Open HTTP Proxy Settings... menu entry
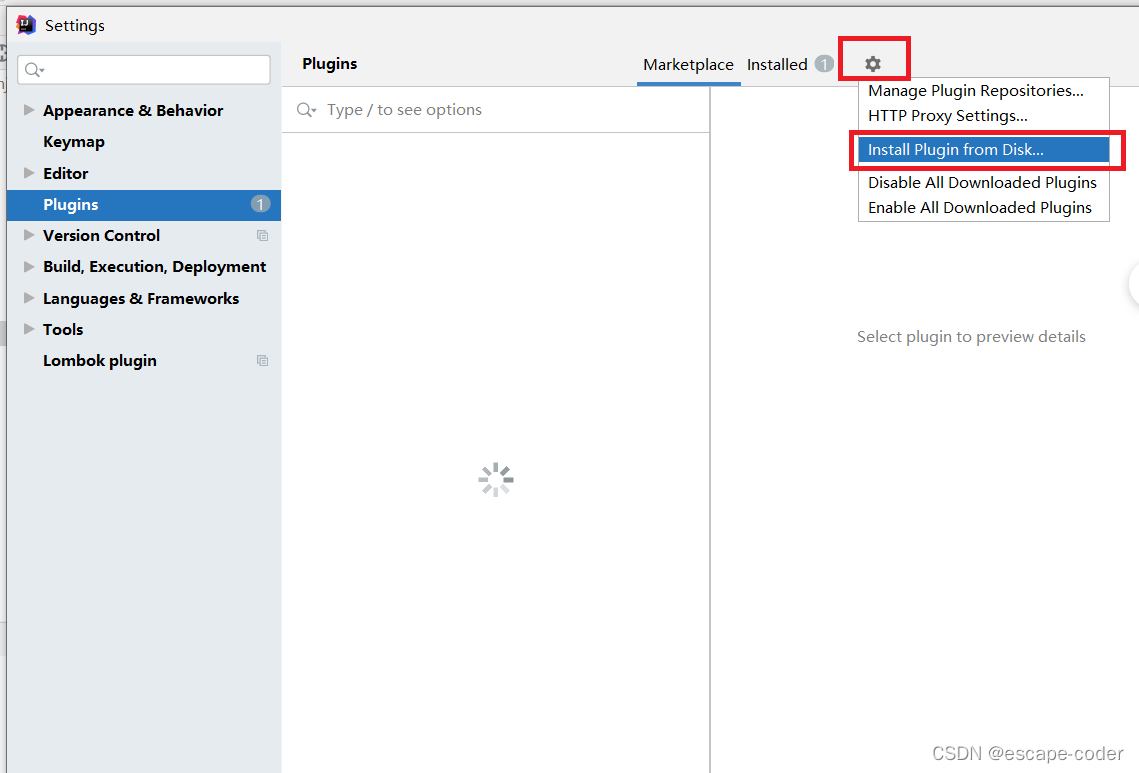 click(x=947, y=116)
